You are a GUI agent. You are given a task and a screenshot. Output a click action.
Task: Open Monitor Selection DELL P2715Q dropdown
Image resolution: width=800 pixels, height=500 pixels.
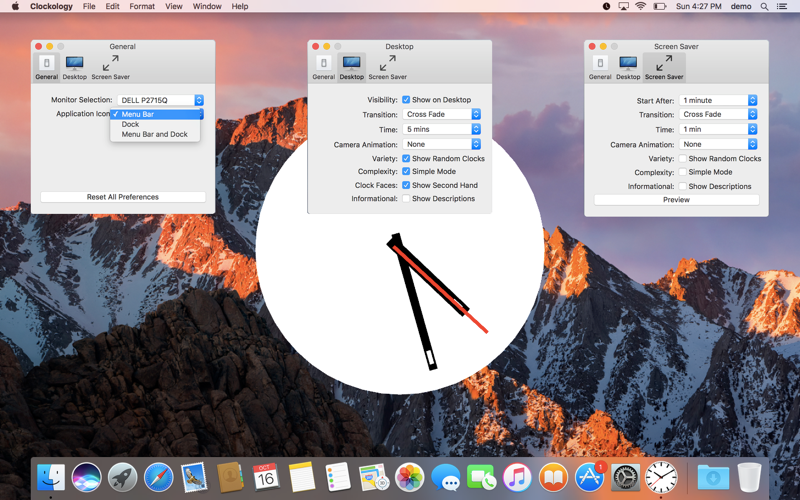[160, 100]
